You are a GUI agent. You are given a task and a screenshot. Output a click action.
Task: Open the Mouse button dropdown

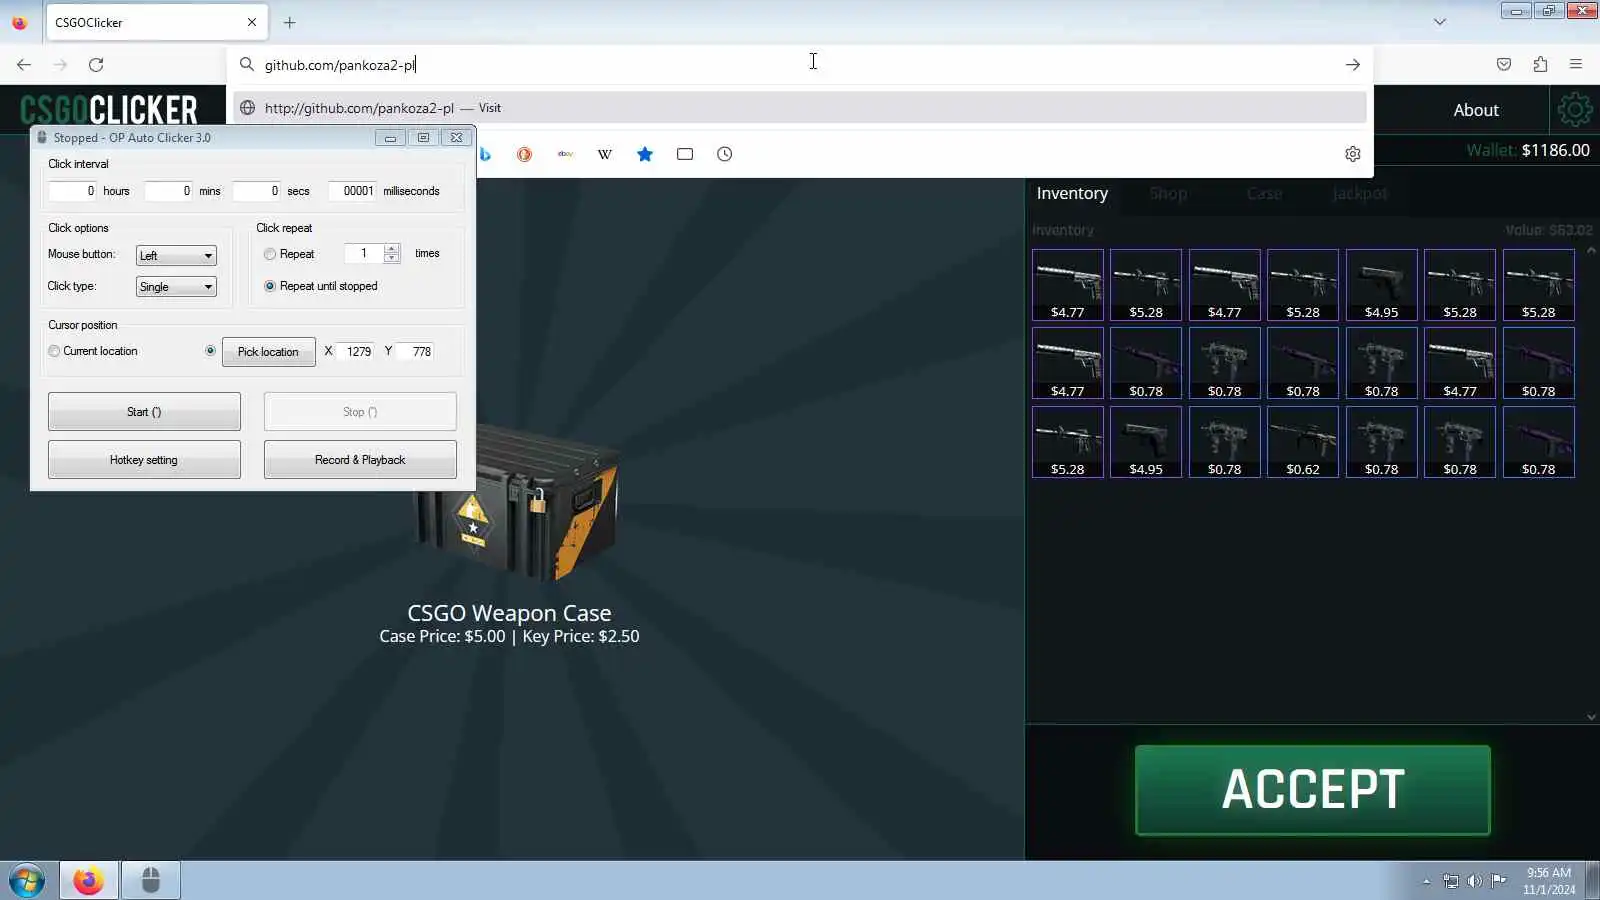point(176,256)
